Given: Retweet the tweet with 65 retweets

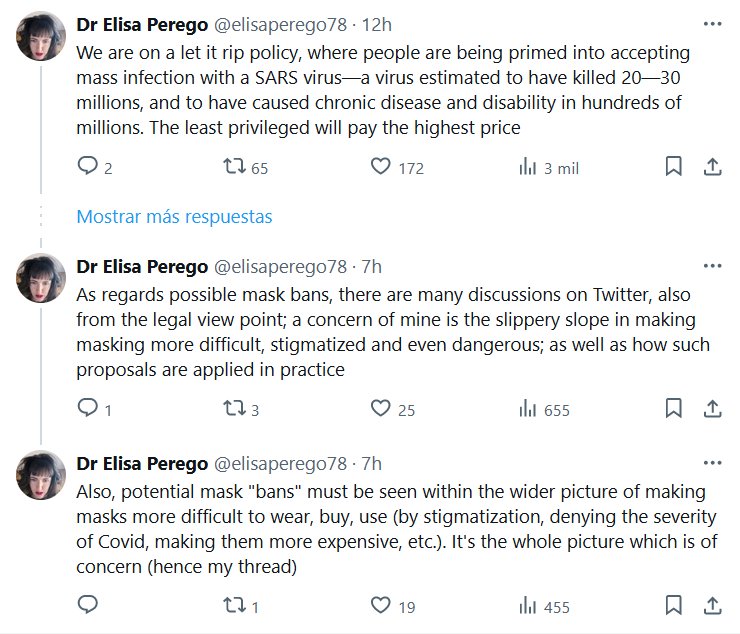Looking at the screenshot, I should (234, 167).
